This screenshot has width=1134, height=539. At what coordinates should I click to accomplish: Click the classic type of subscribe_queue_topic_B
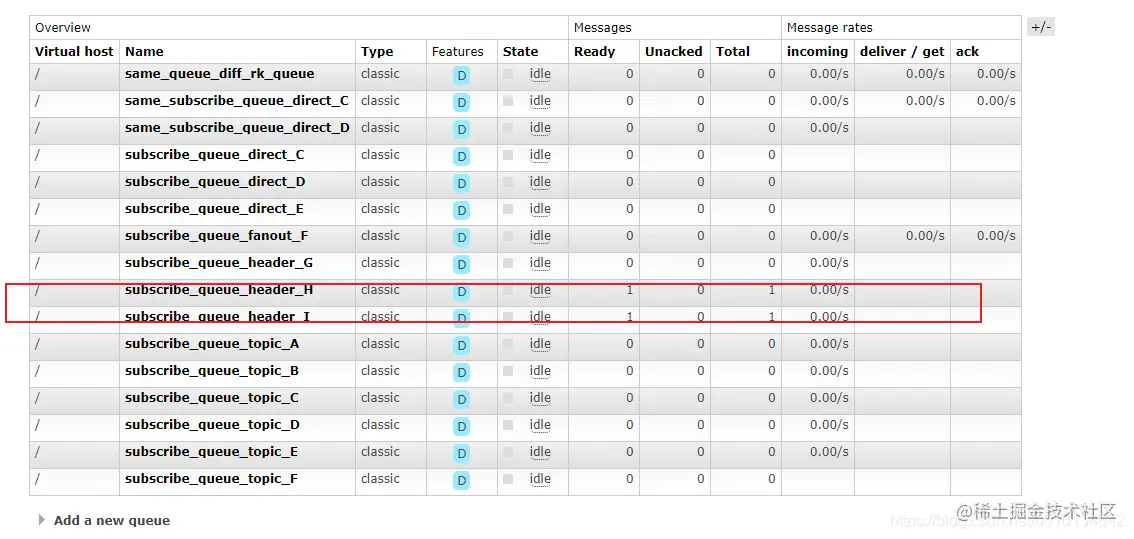click(380, 370)
